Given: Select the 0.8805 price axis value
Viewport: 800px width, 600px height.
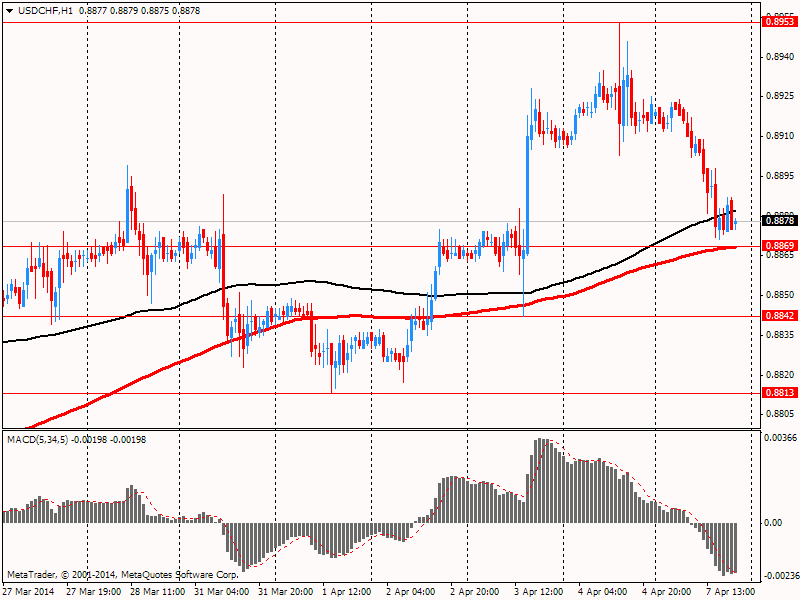Looking at the screenshot, I should point(781,413).
